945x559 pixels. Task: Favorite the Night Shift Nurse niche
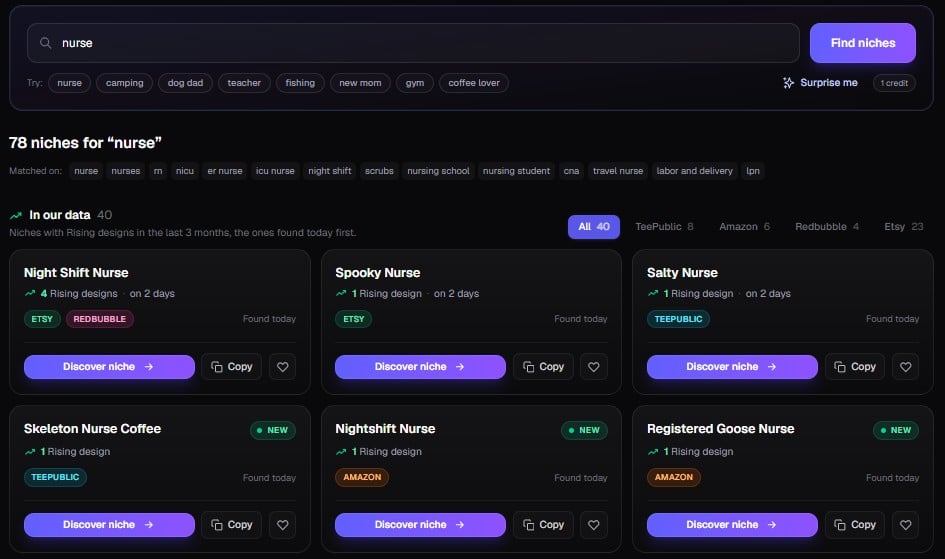tap(282, 366)
